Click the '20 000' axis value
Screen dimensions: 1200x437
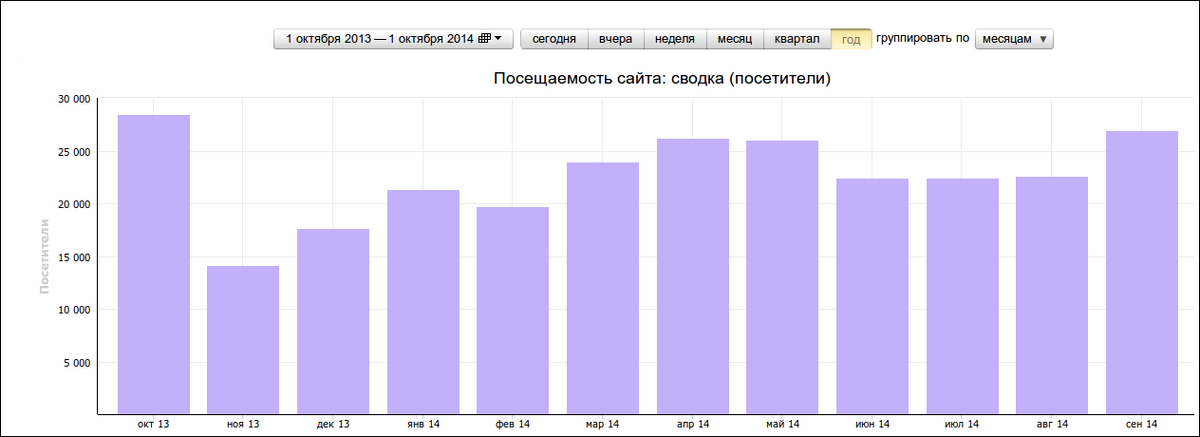[x=73, y=204]
